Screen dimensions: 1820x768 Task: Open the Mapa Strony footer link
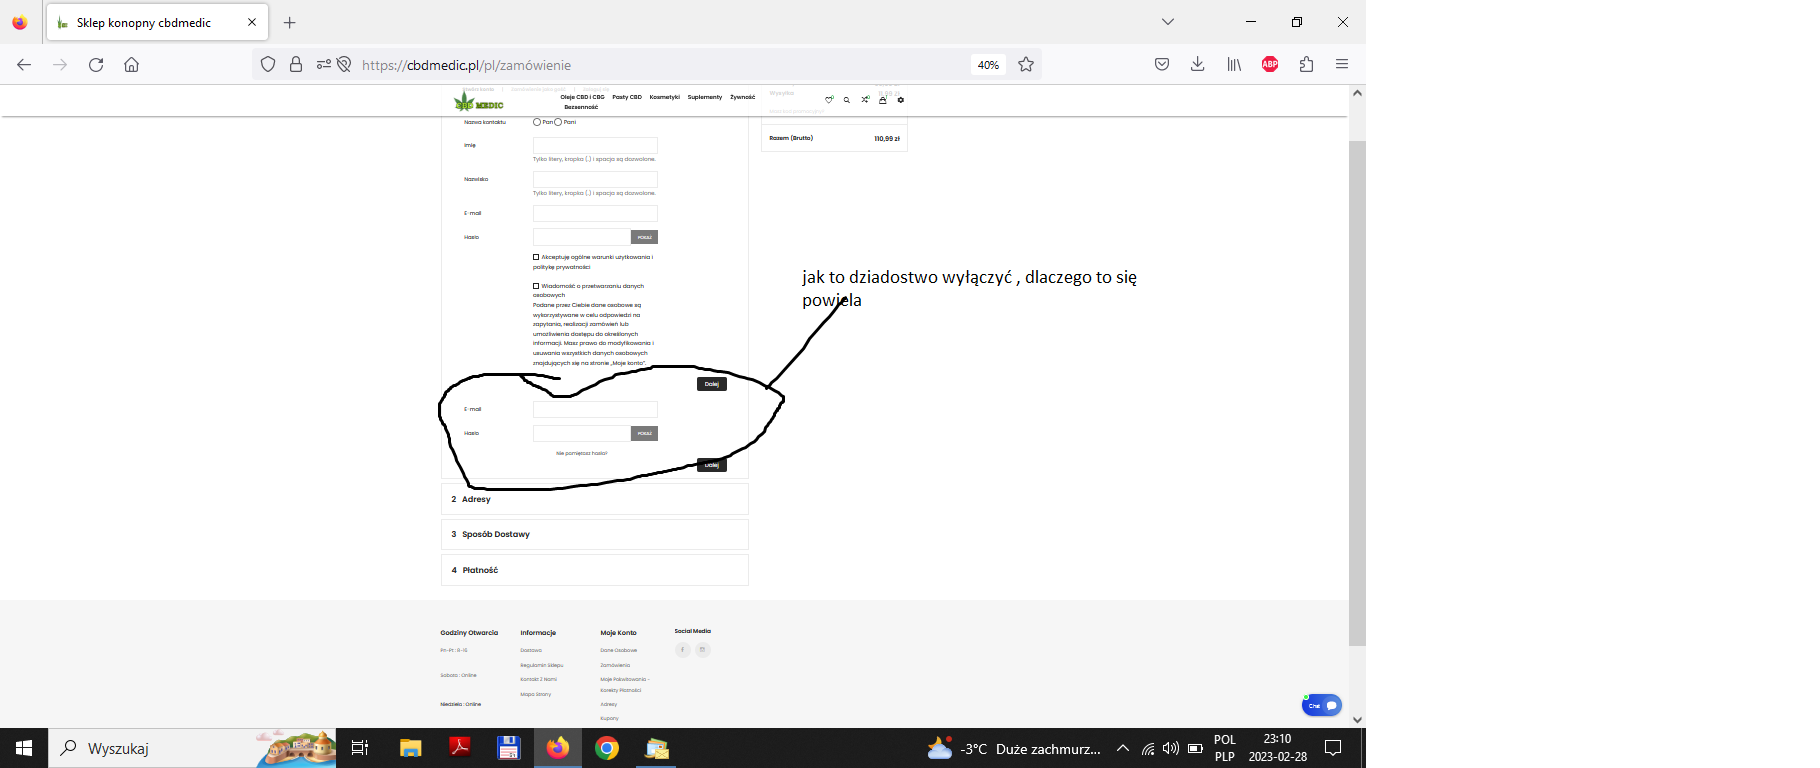click(536, 694)
